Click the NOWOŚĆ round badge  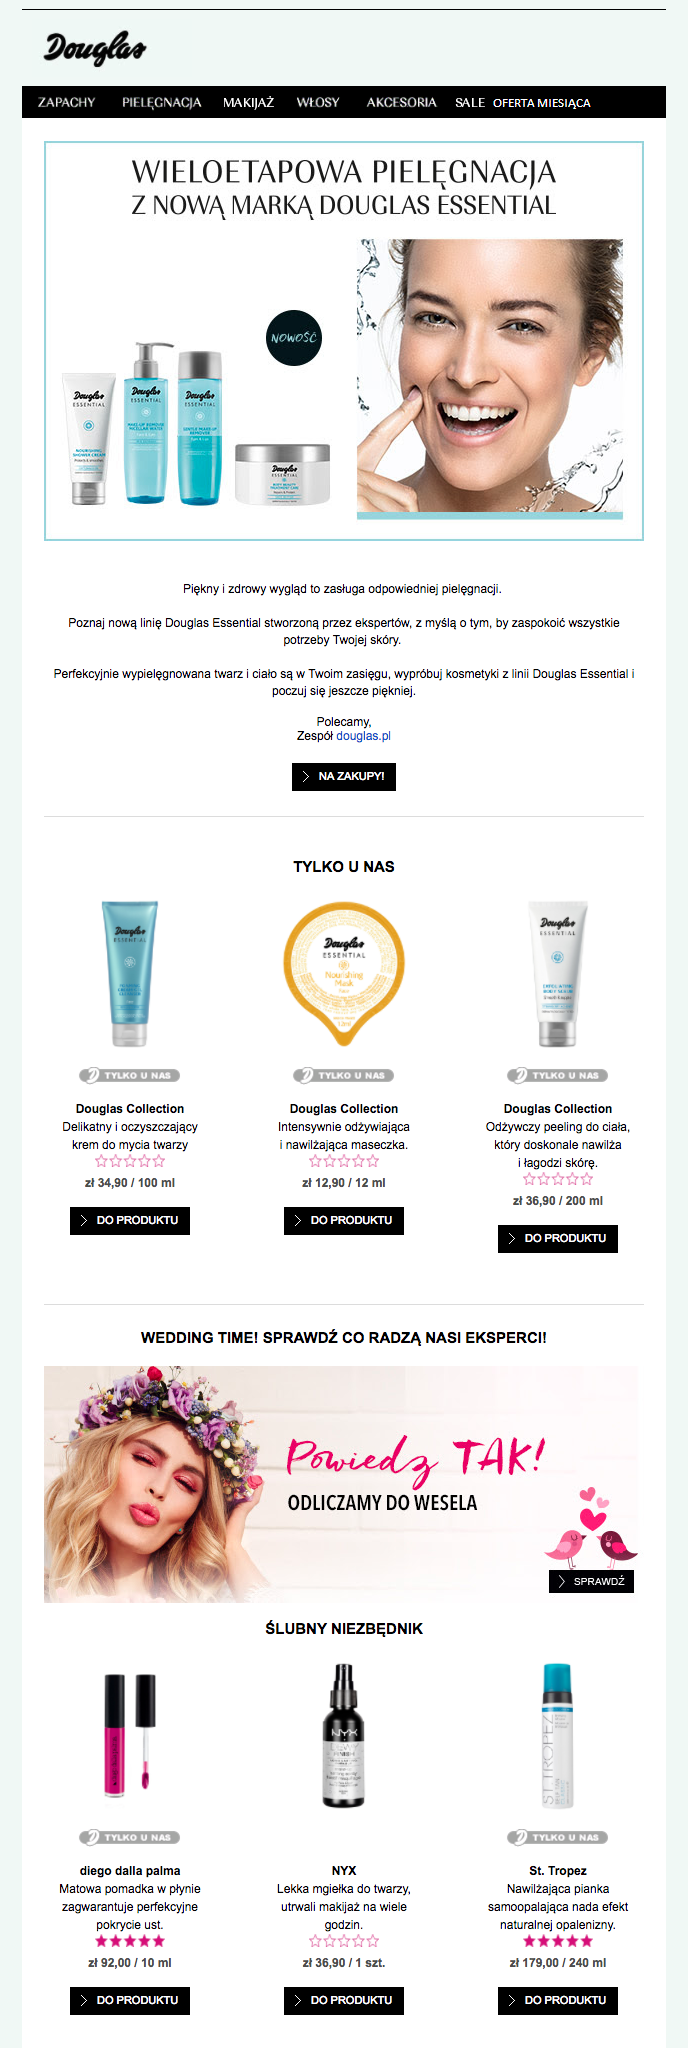[x=294, y=338]
